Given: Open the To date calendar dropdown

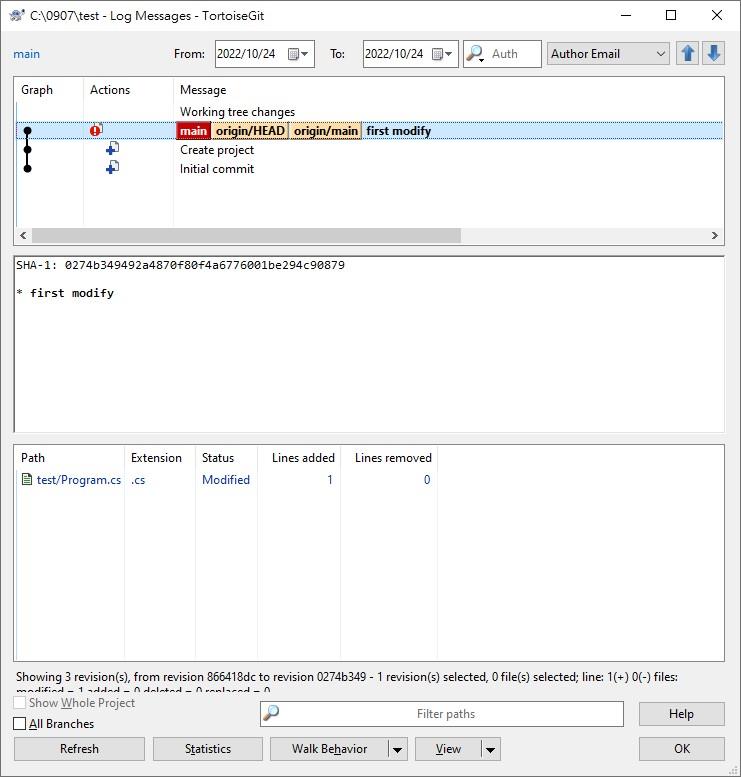Looking at the screenshot, I should point(444,54).
